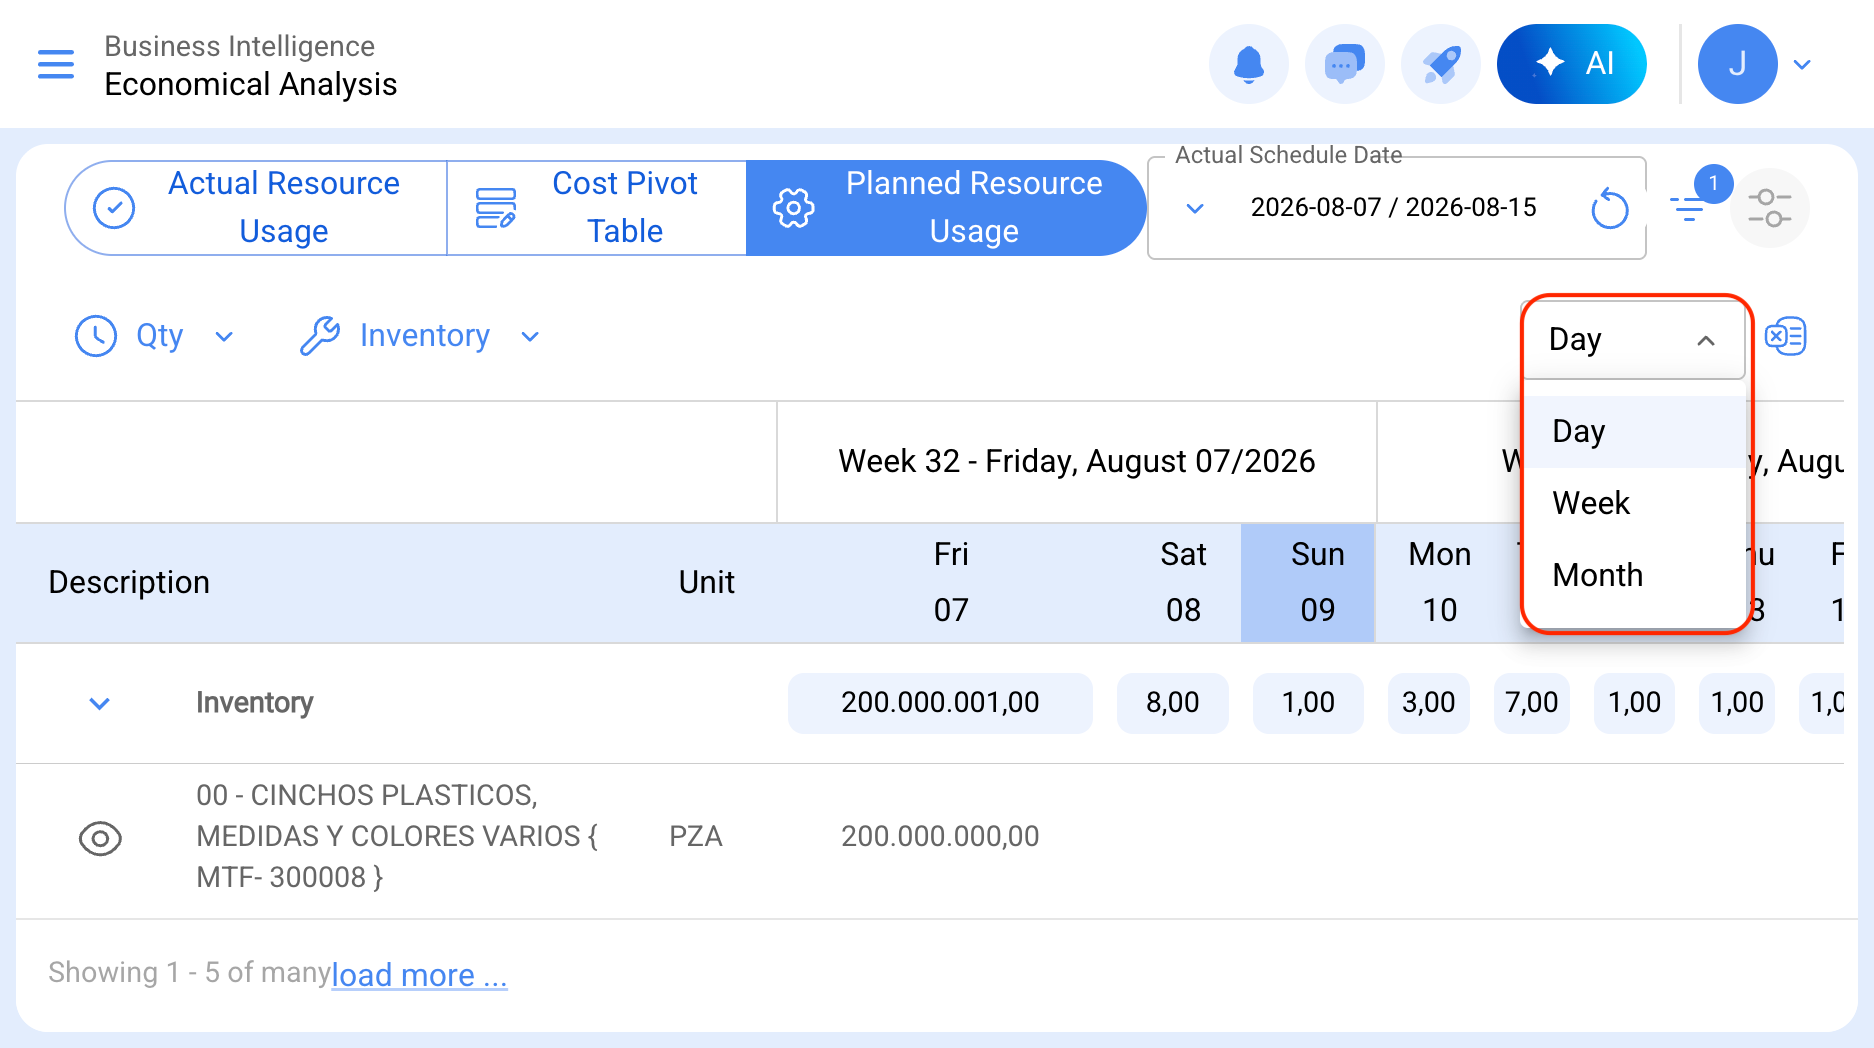Viewport: 1874px width, 1048px height.
Task: Select the Sat 08 column header
Action: [x=1183, y=582]
